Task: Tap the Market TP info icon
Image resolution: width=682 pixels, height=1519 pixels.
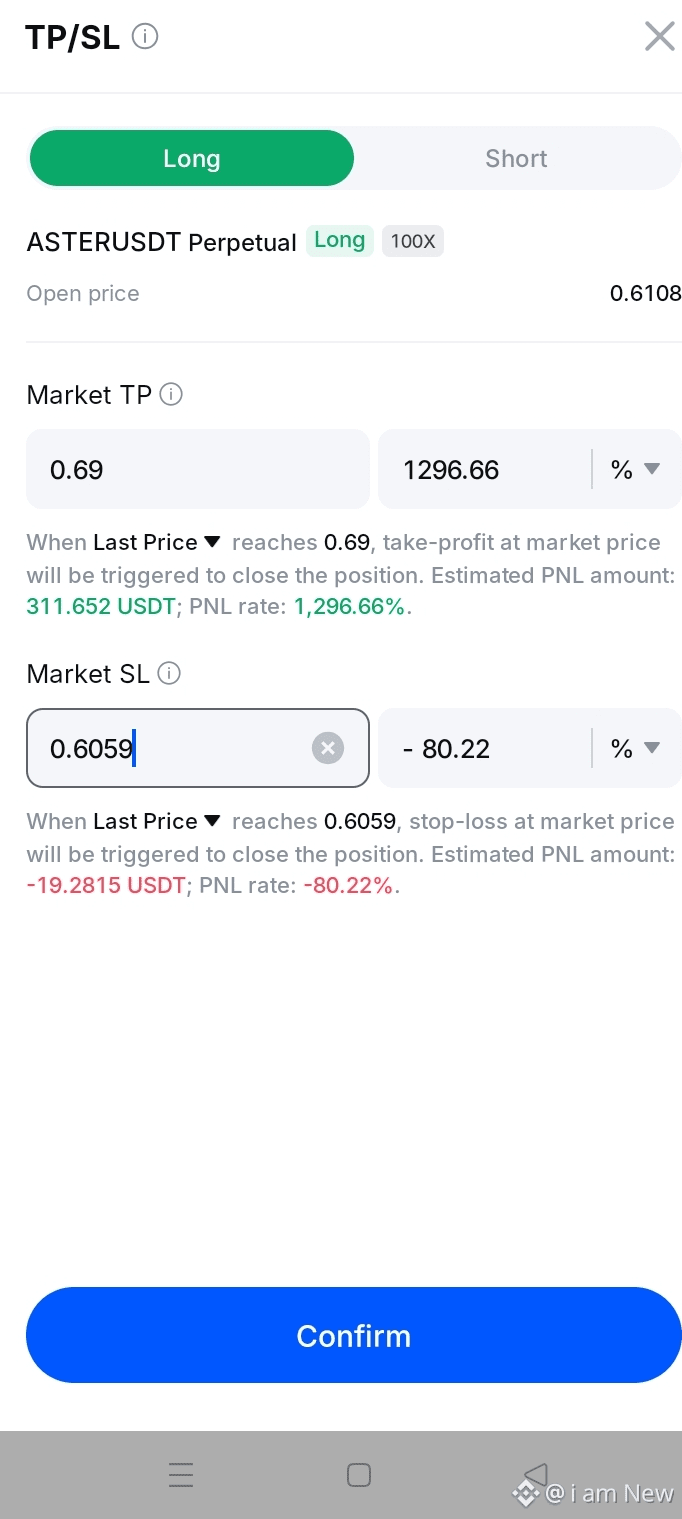Action: click(x=171, y=395)
